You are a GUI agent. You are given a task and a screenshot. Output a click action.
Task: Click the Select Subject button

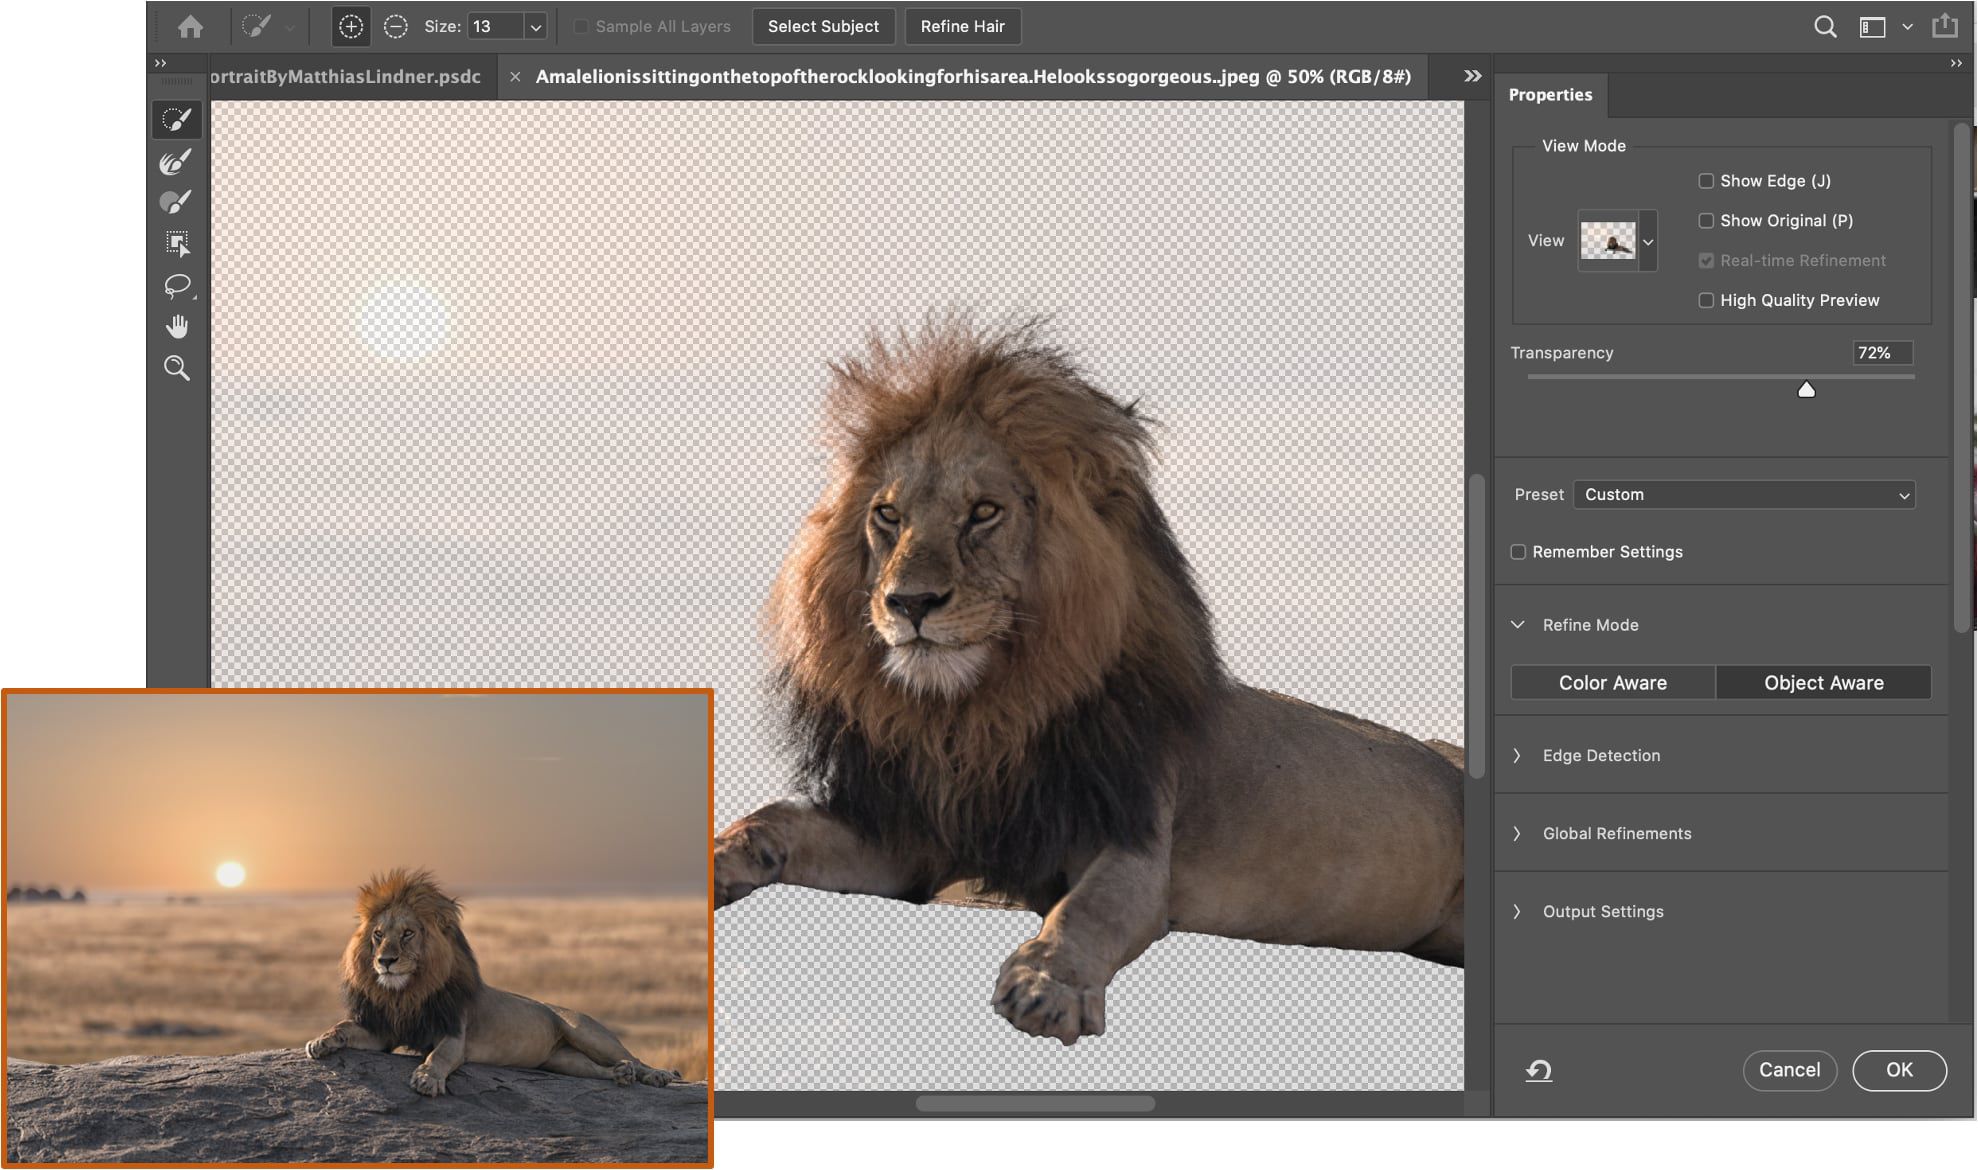(x=823, y=26)
